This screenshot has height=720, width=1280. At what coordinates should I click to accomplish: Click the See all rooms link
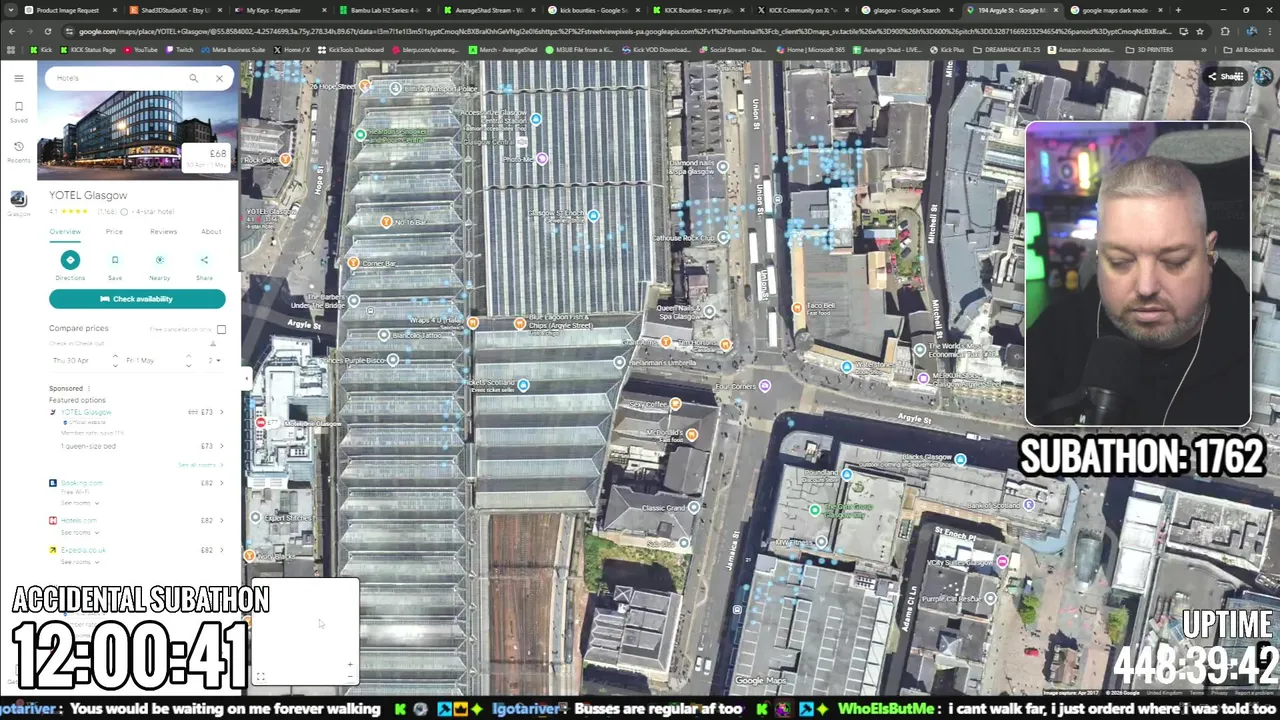pos(198,465)
